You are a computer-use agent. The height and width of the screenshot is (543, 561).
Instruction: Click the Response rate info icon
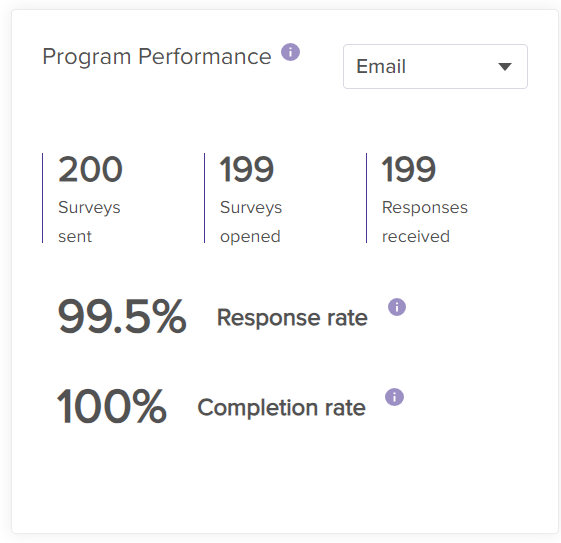click(x=397, y=307)
